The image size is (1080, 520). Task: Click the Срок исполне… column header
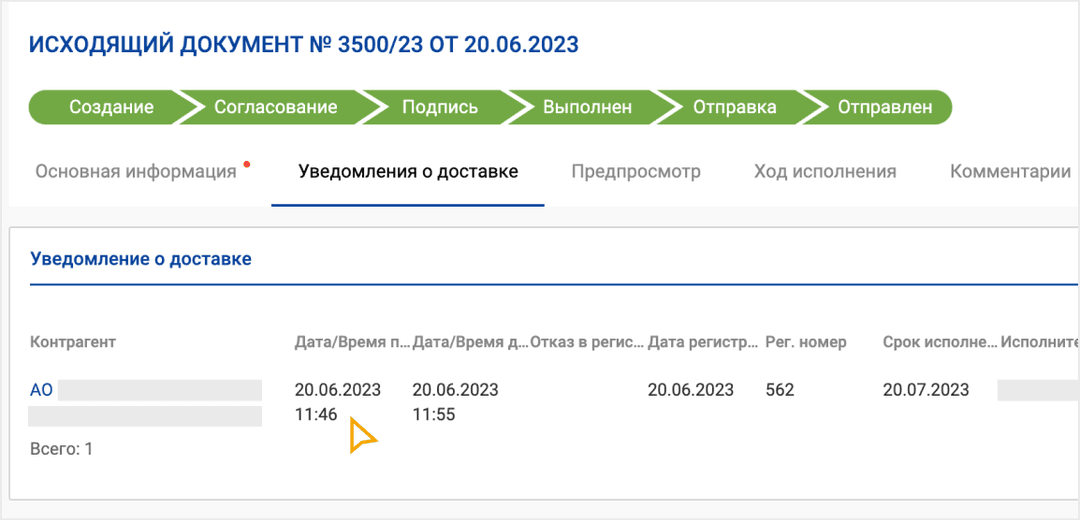tap(940, 342)
